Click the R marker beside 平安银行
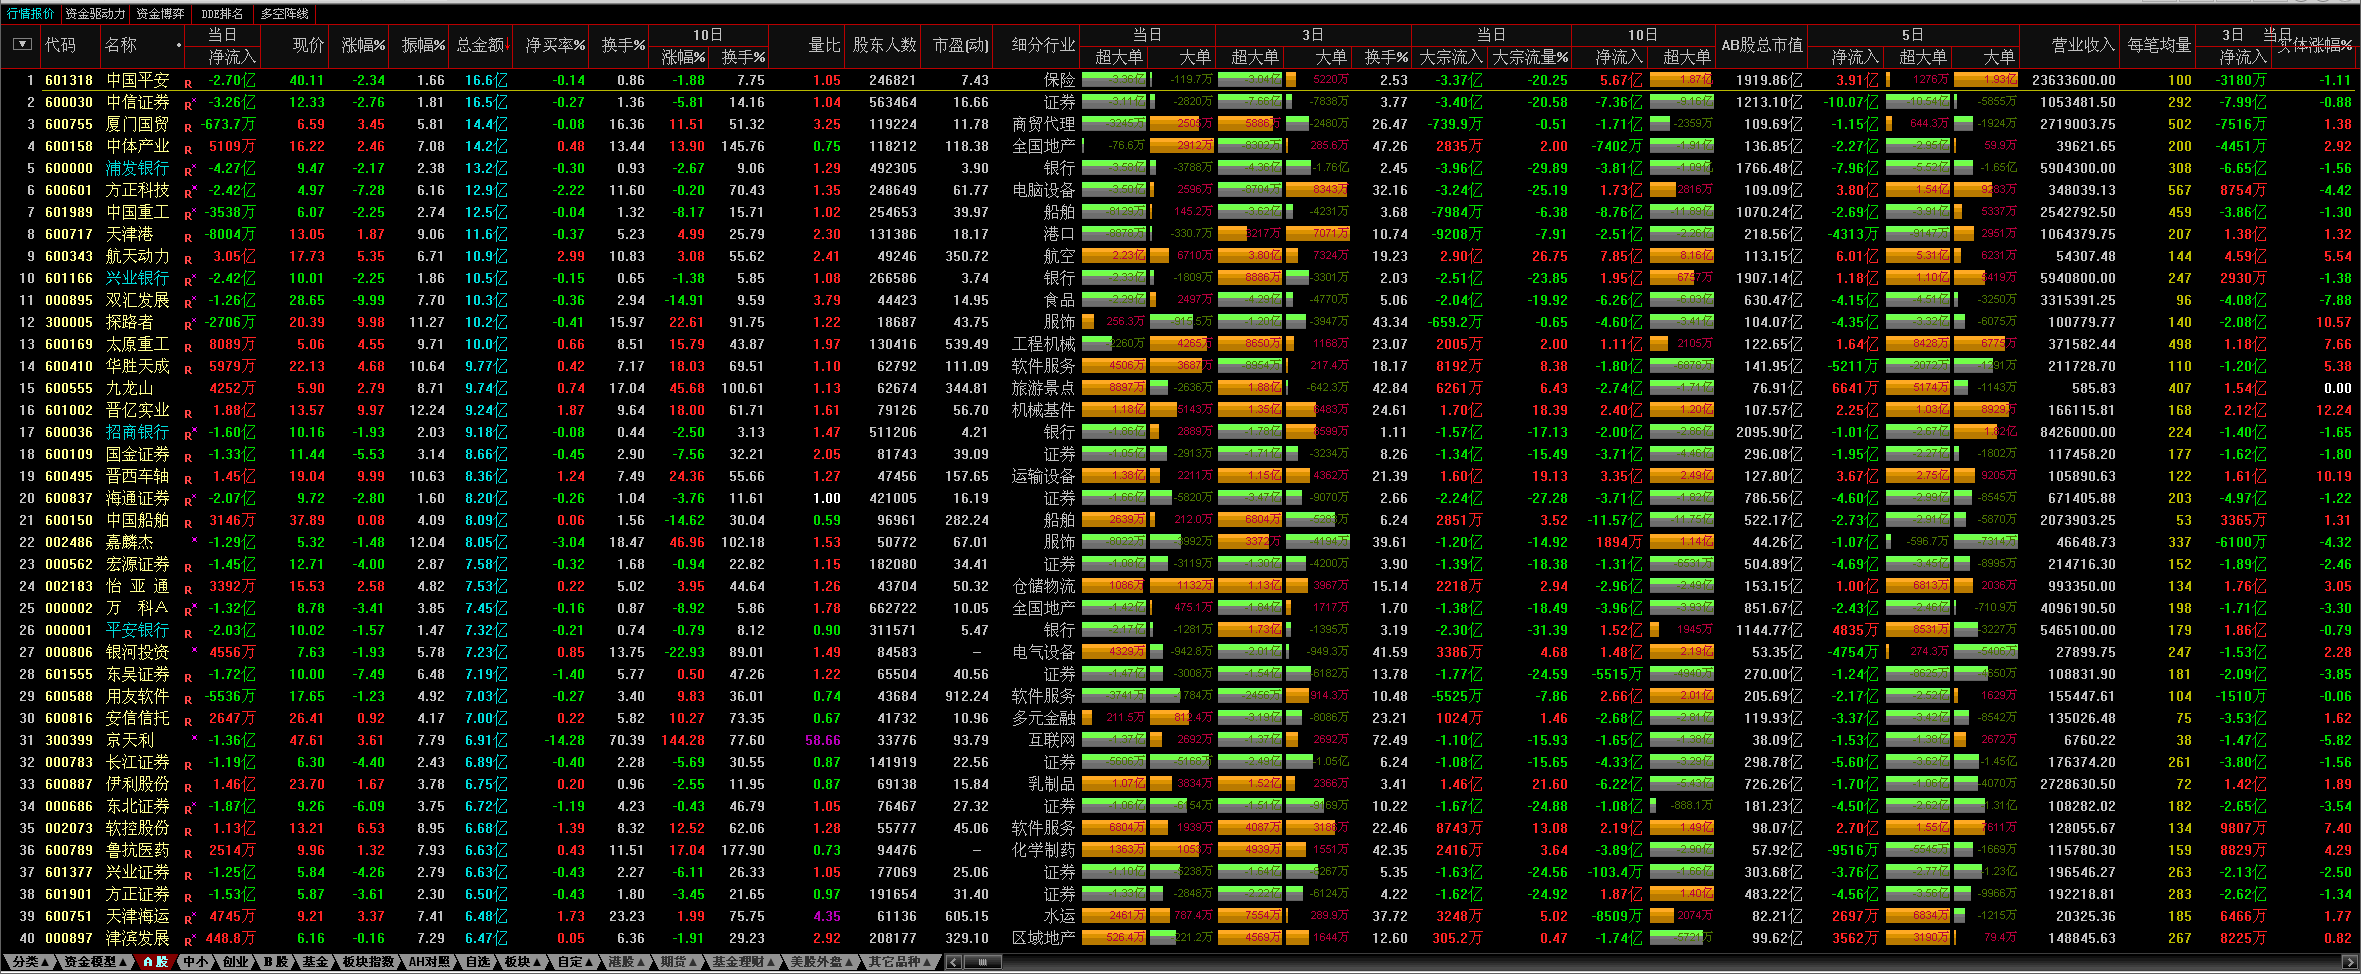The width and height of the screenshot is (2361, 974). (x=188, y=632)
